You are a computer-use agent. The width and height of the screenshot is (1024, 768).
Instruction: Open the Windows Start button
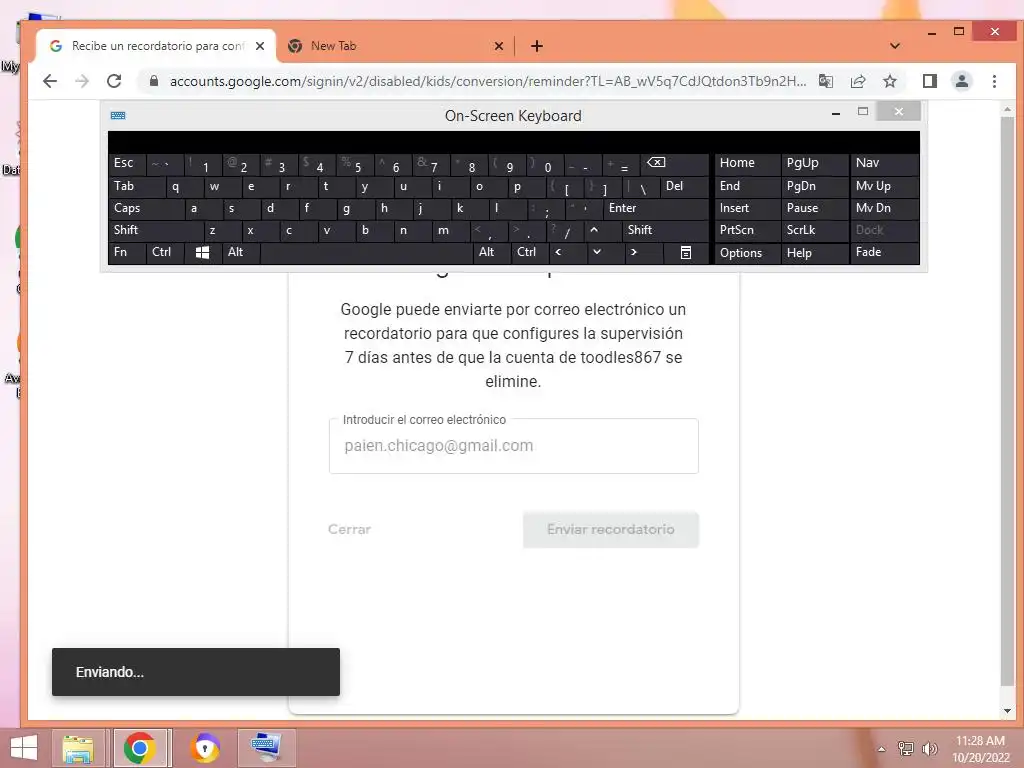24,748
